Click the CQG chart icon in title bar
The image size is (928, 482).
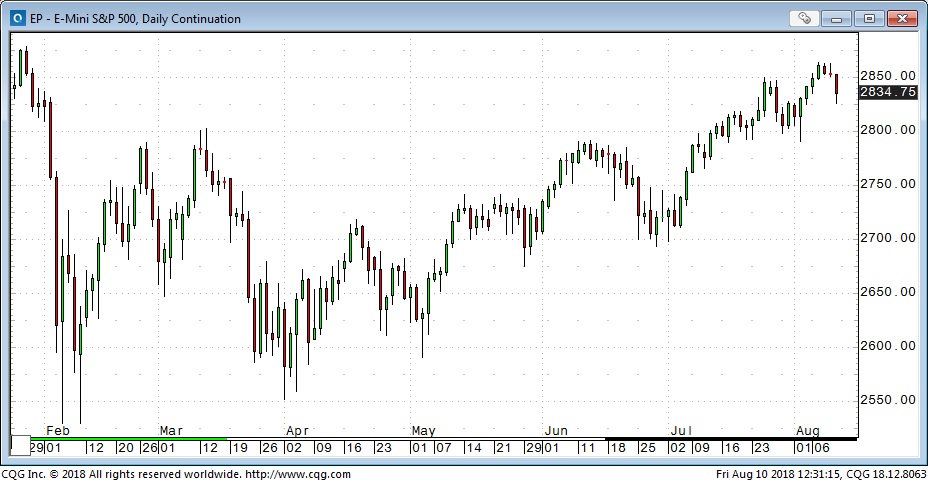click(19, 19)
